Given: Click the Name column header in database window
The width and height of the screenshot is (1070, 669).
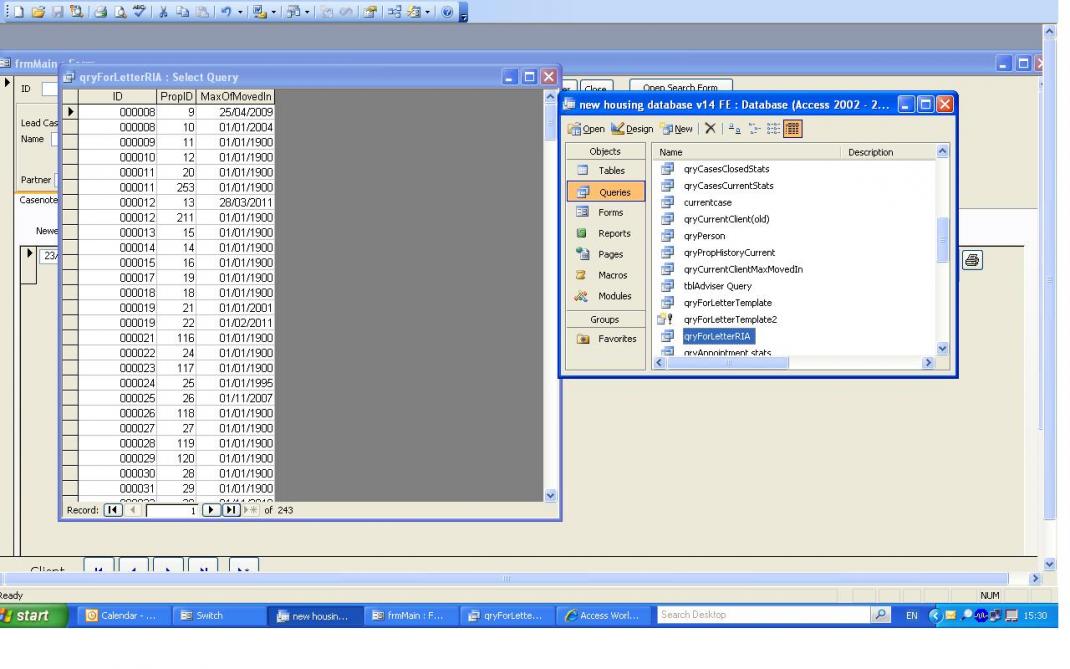Looking at the screenshot, I should coord(747,152).
